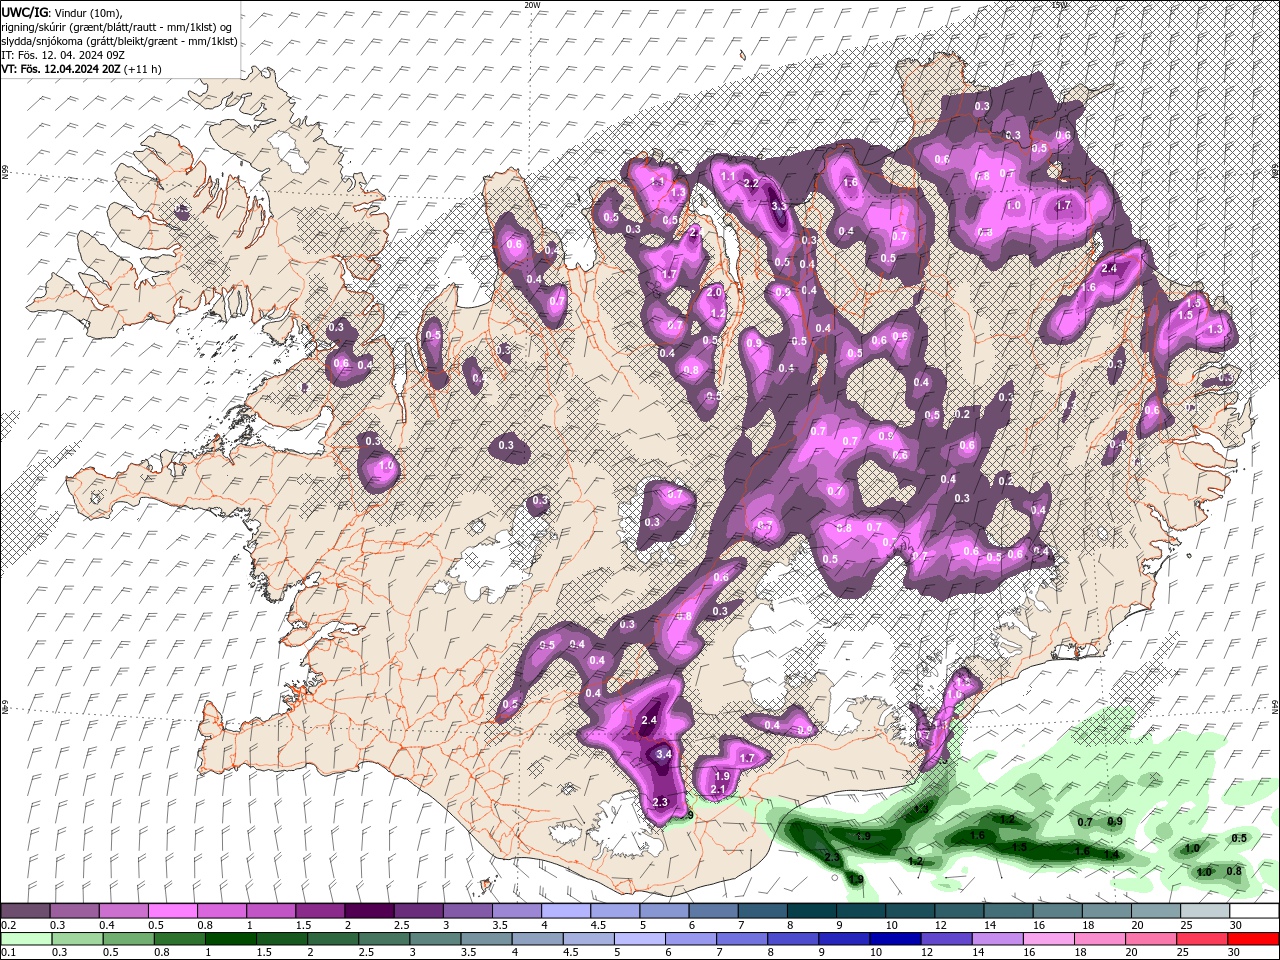Select the 1–1.5 snow legend swatch

click(270, 911)
